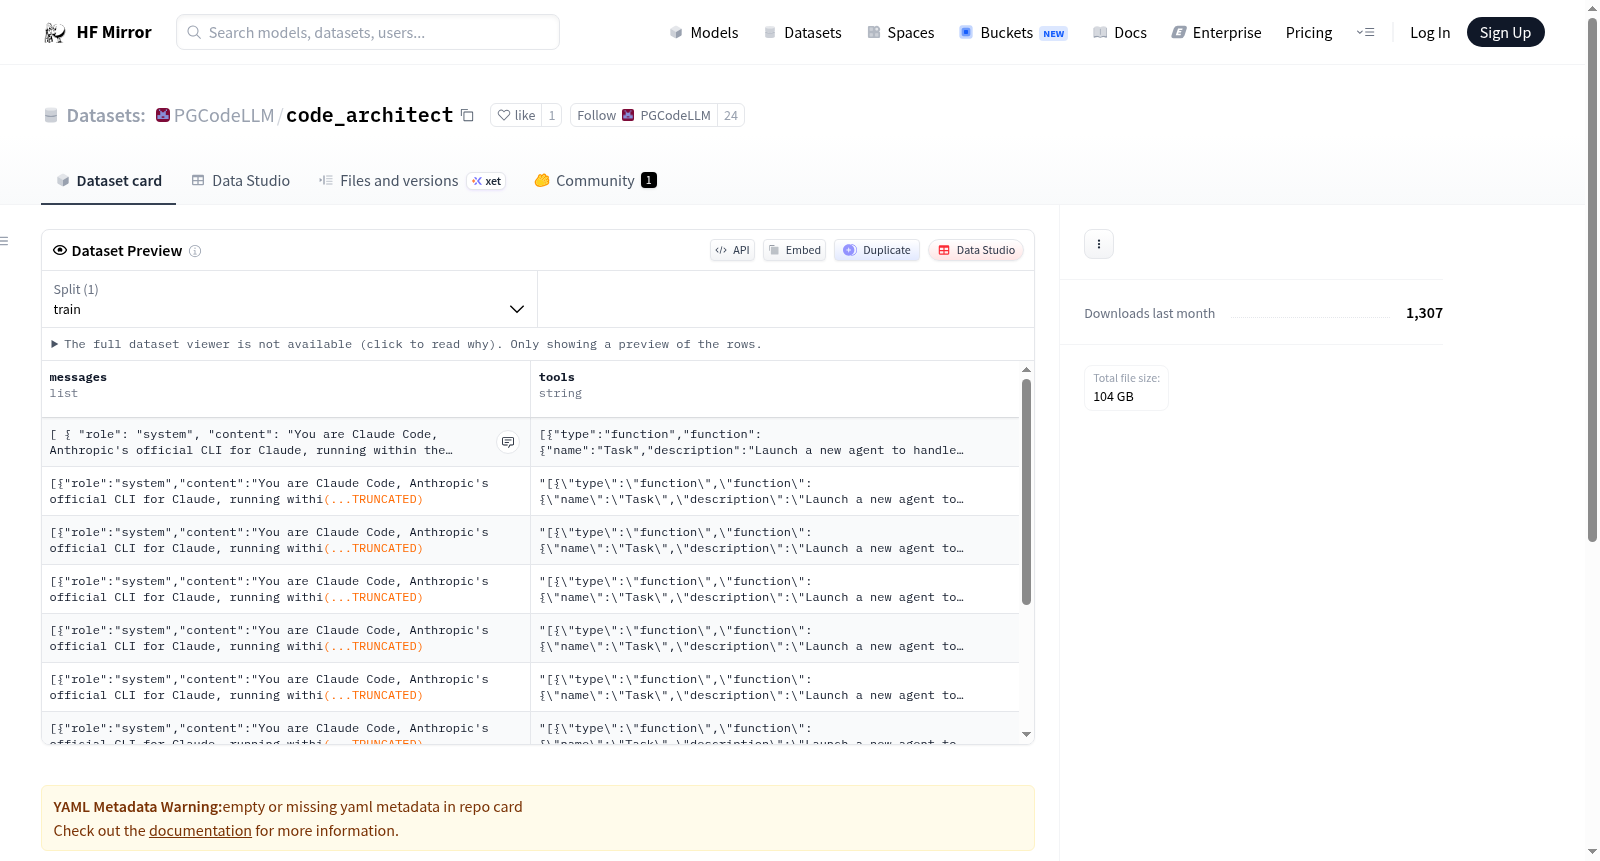The width and height of the screenshot is (1600, 861).
Task: Click the page vertical scrollbar thumb
Action: (1592, 280)
